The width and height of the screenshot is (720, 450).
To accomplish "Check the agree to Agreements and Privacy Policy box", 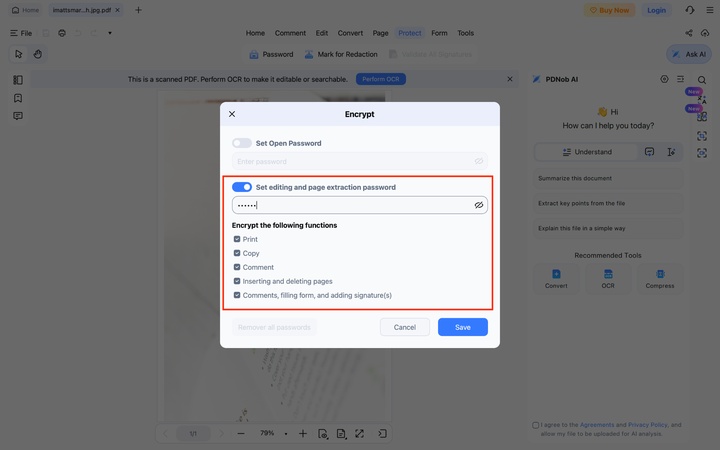I will pos(535,425).
